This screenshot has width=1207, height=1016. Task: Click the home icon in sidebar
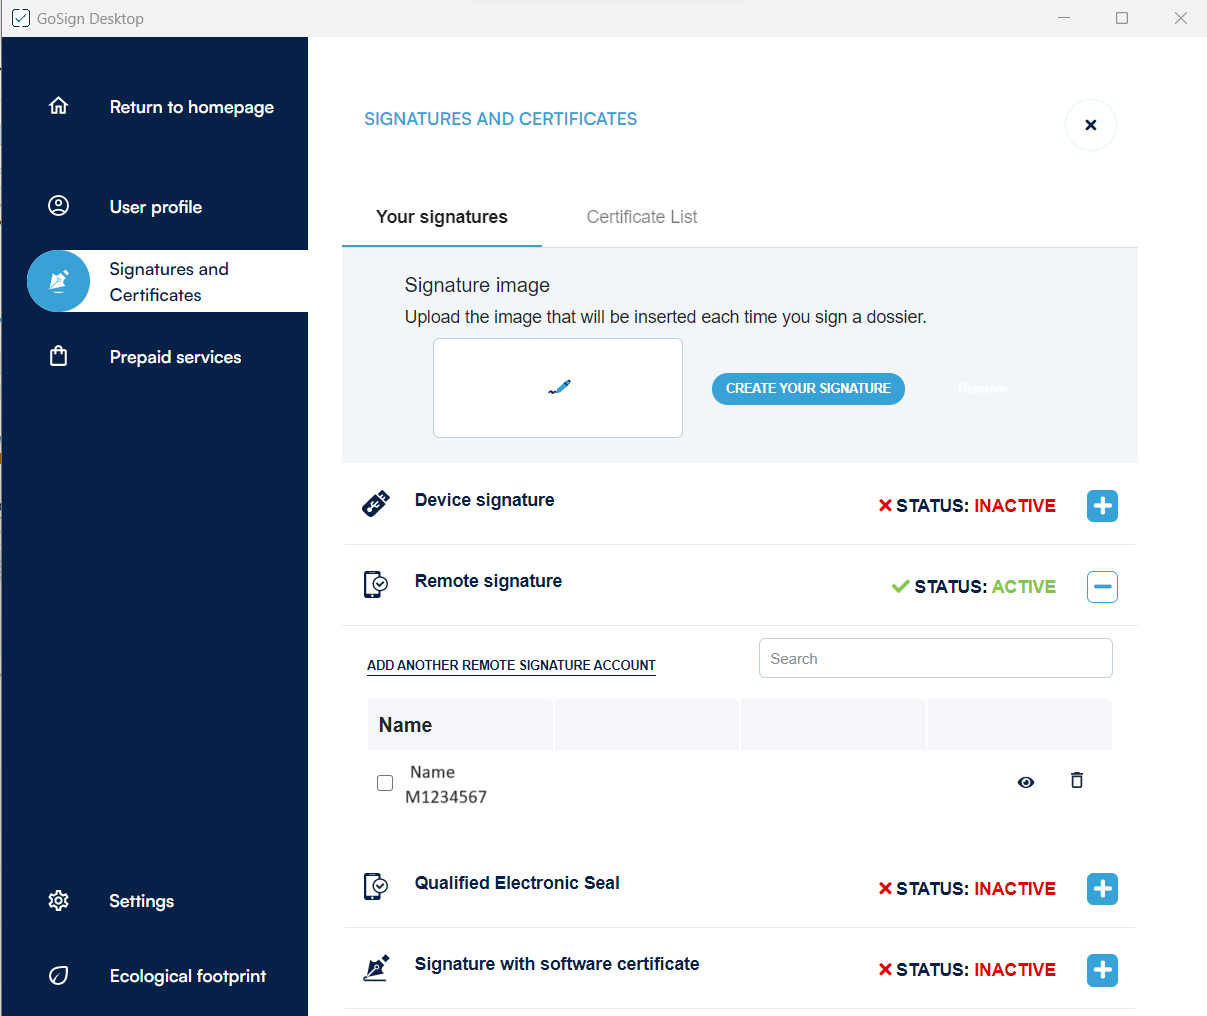59,106
